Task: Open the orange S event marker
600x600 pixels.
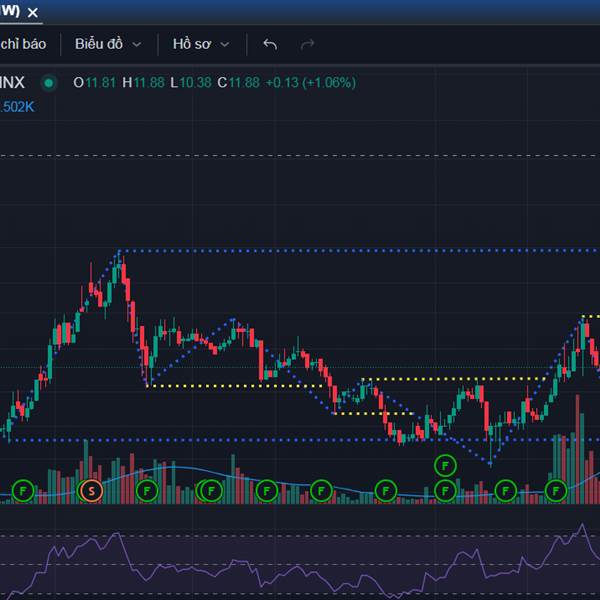Action: click(91, 490)
